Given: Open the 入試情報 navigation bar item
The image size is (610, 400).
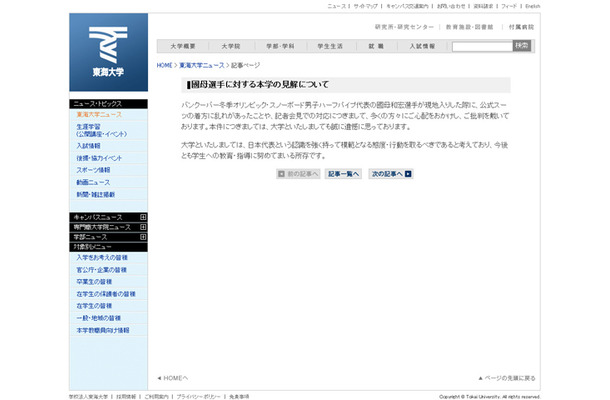Looking at the screenshot, I should click(x=422, y=46).
